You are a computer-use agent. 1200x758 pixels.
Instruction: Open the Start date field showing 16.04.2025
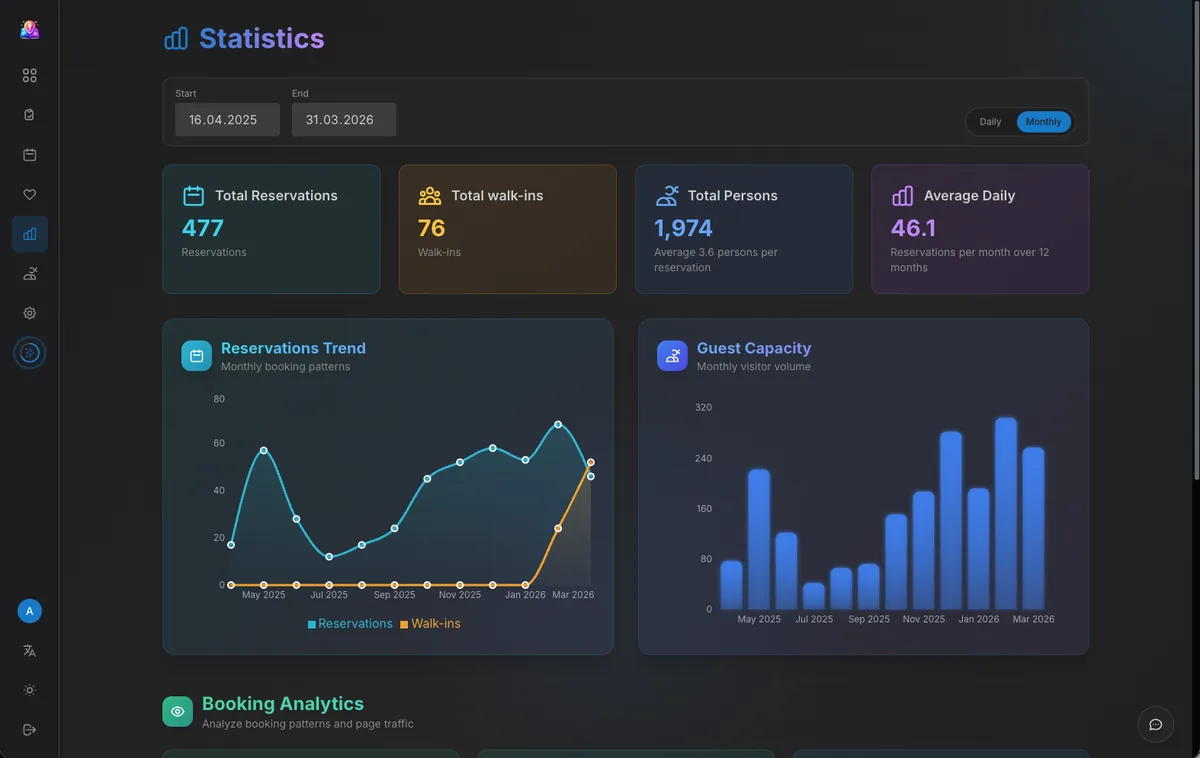pos(227,119)
